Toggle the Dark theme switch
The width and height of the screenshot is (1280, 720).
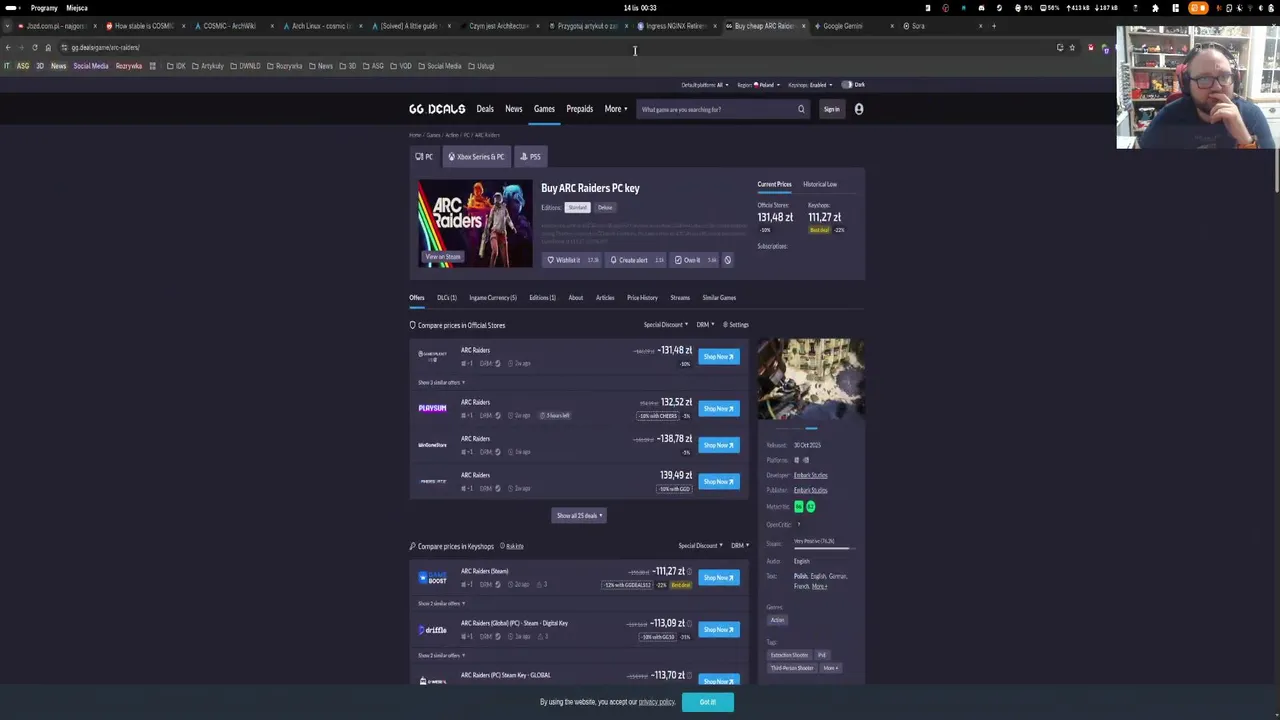(x=847, y=85)
